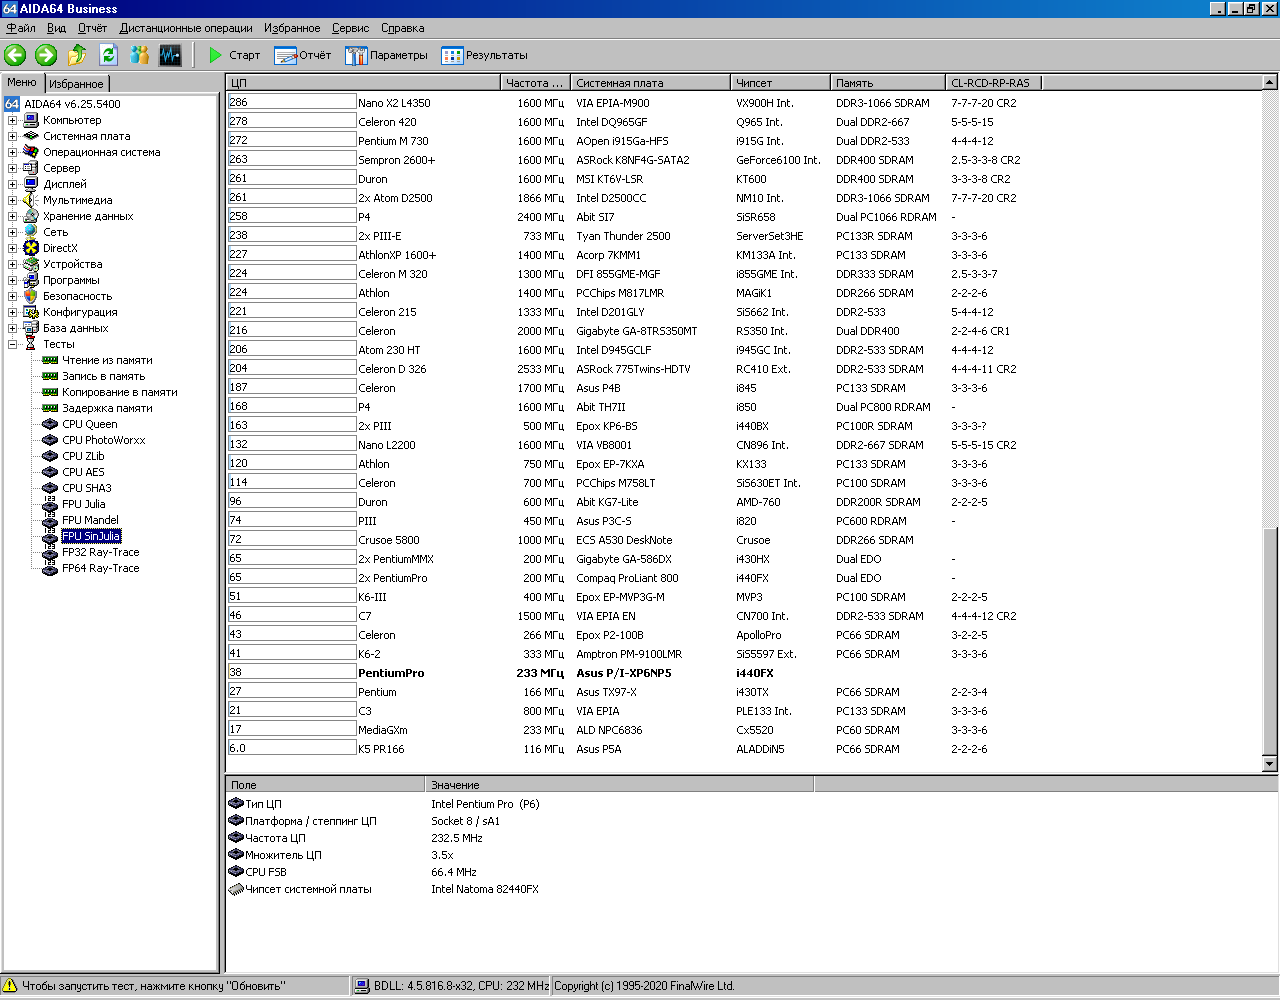Select the CPU Queen benchmark
Screen dimensions: 1280x1000
coord(89,424)
